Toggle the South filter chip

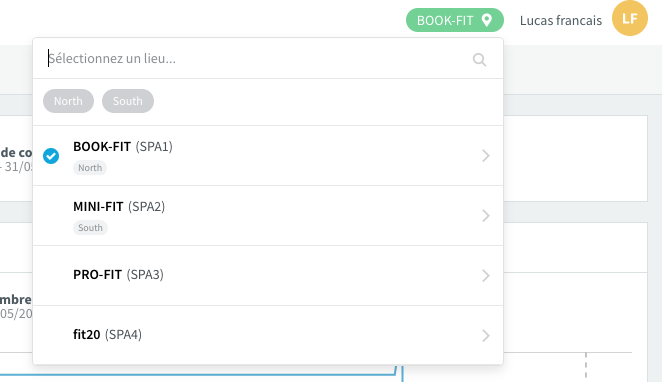[x=128, y=101]
